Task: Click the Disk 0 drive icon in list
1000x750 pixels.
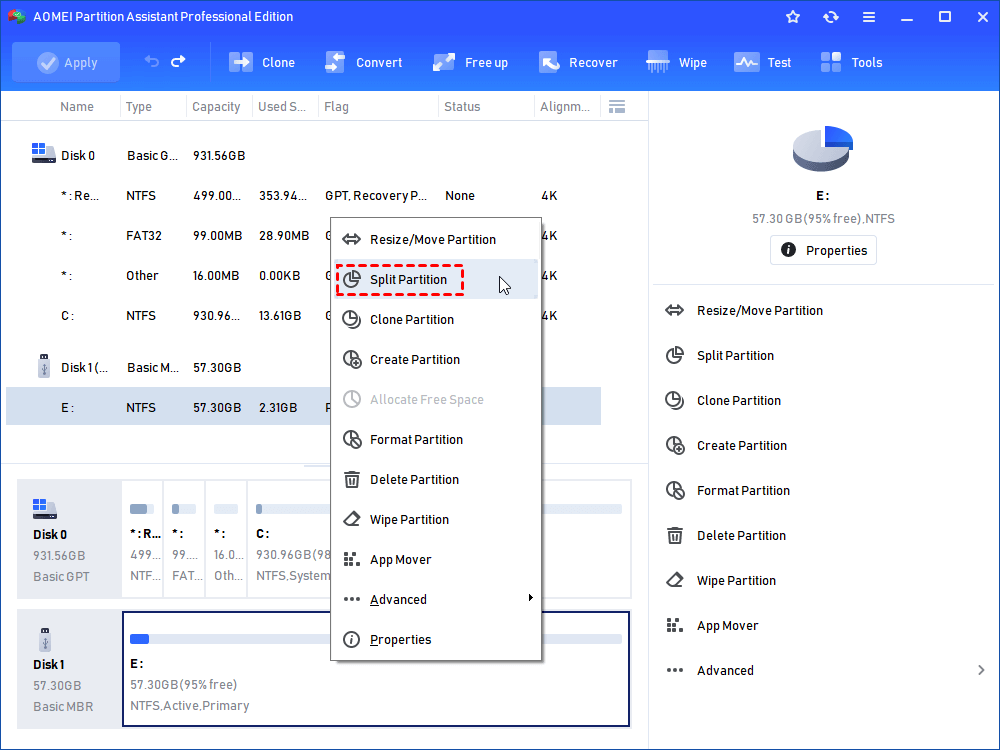Action: [x=43, y=153]
